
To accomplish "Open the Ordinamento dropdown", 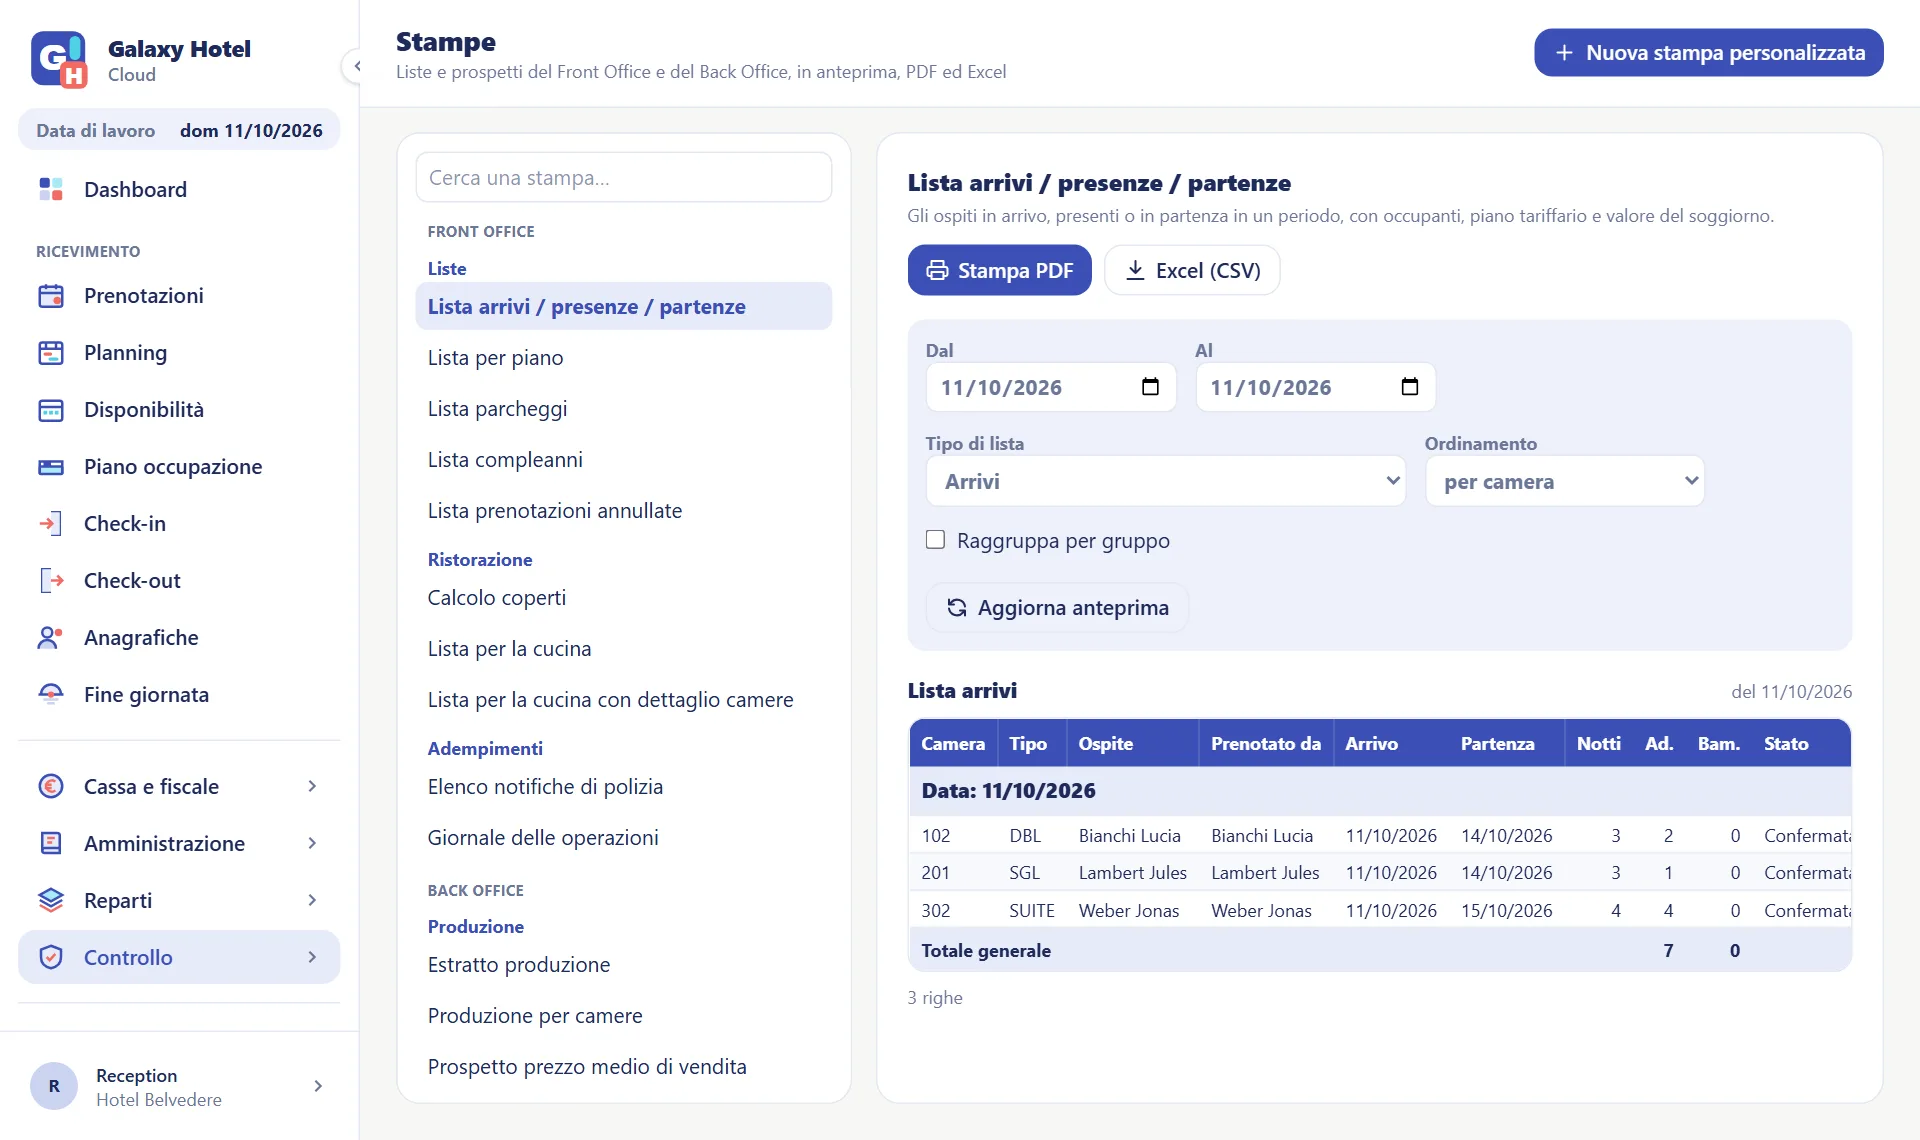I will (1565, 481).
